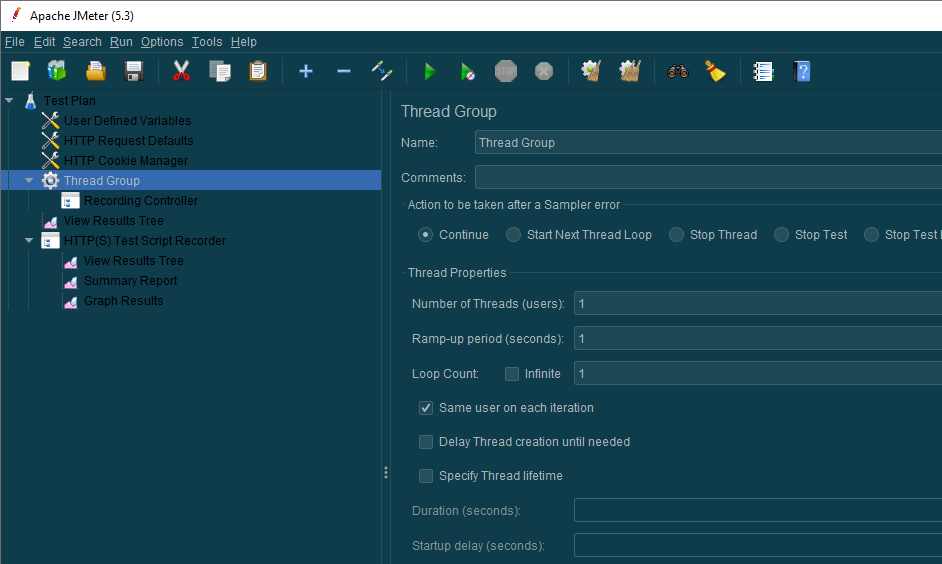This screenshot has width=942, height=564.
Task: Click the split pane divider handle
Action: pyautogui.click(x=386, y=473)
